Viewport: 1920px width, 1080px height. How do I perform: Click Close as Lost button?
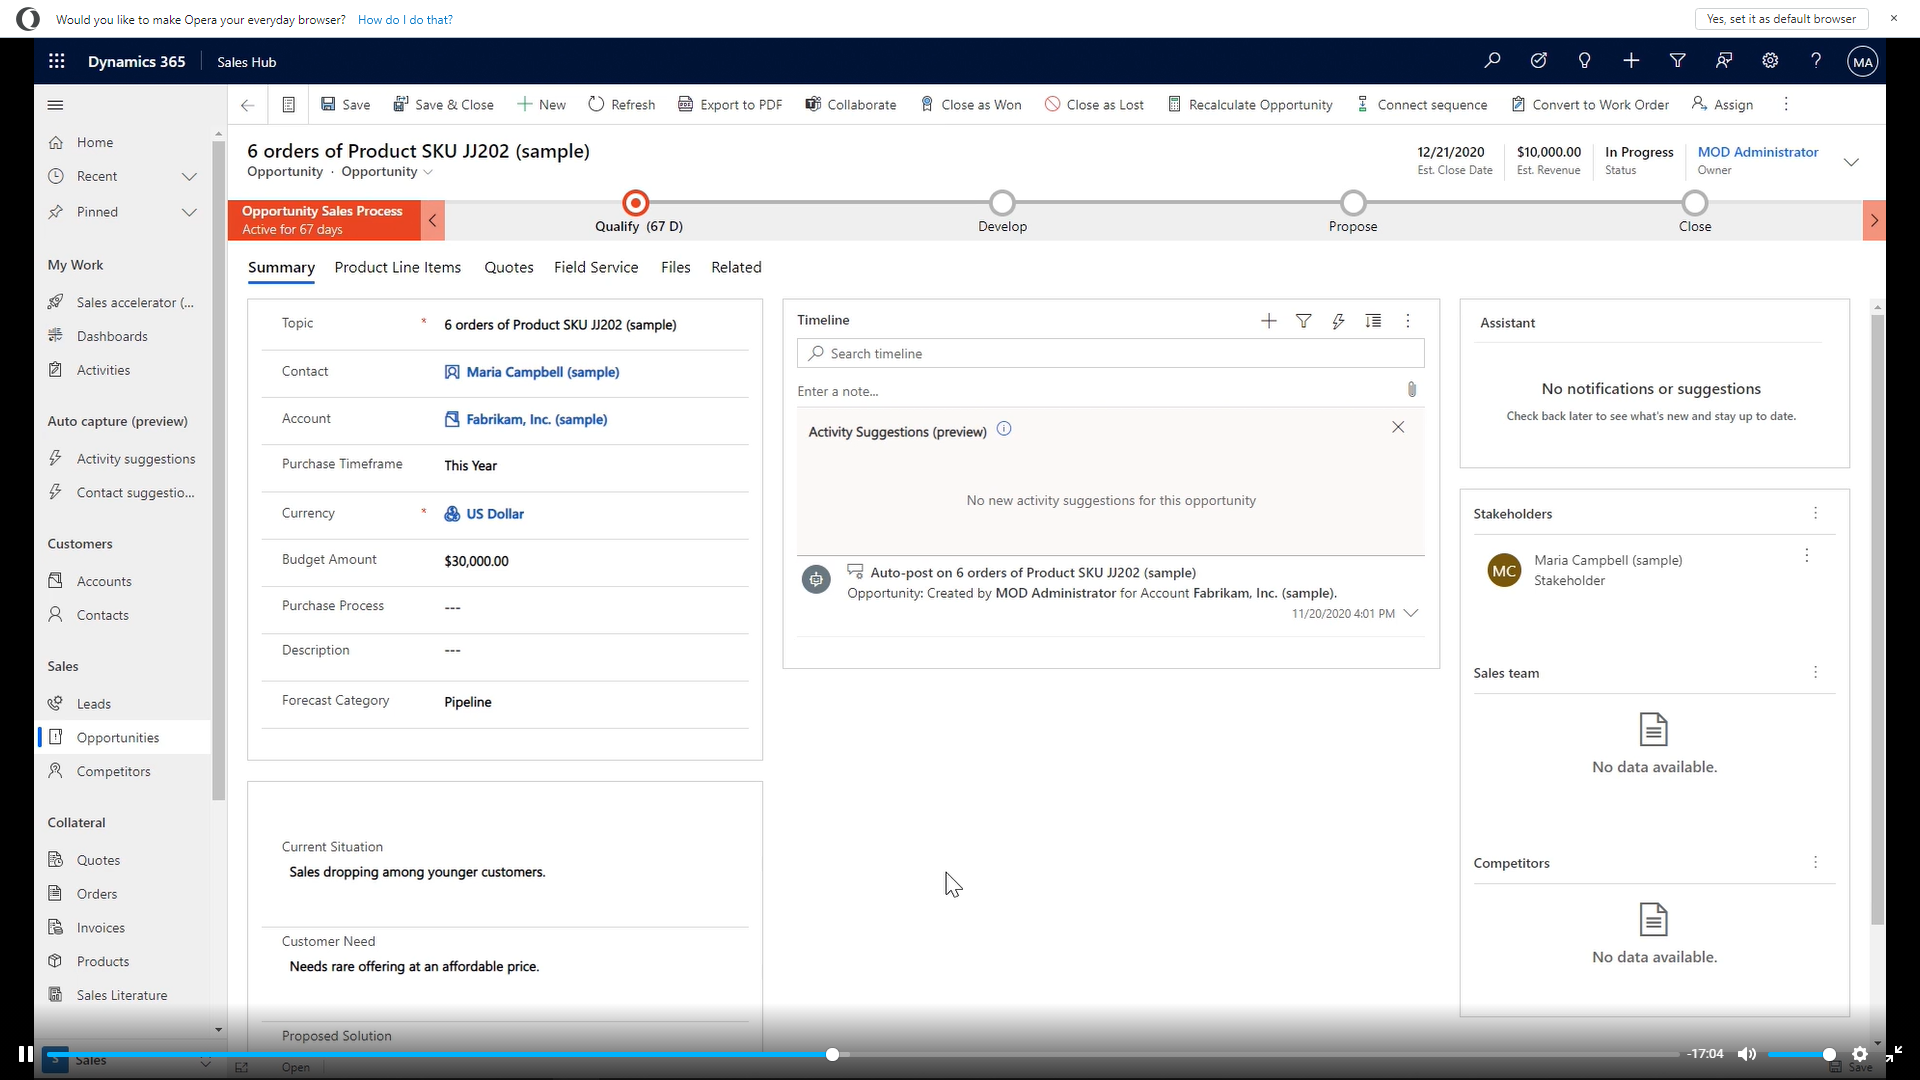pos(1094,105)
